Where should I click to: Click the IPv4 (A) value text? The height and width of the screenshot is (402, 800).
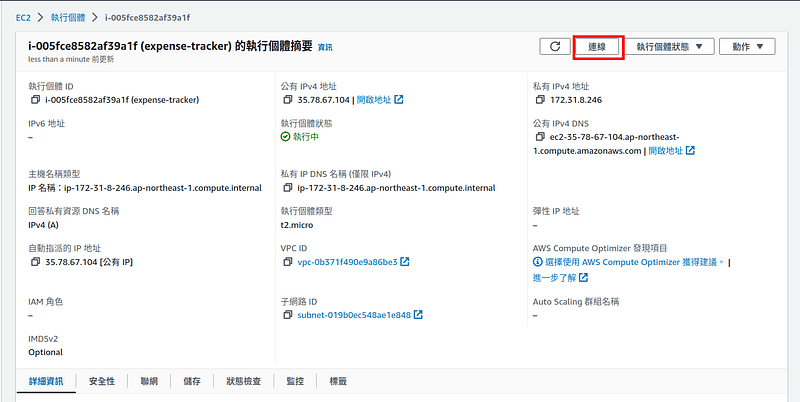point(43,224)
